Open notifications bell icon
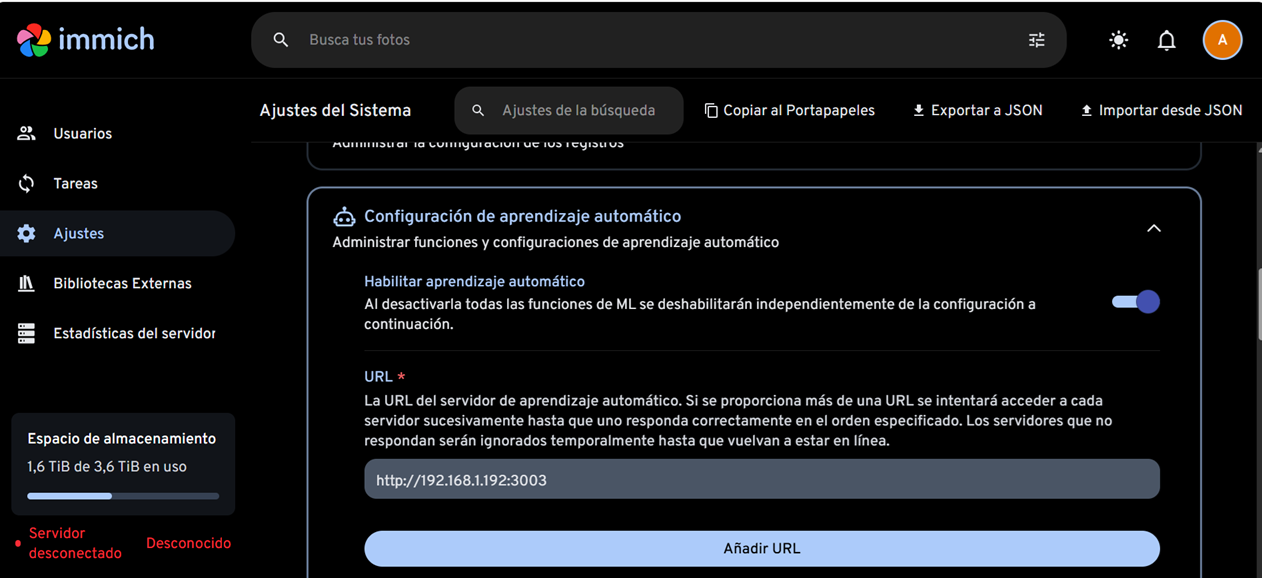The image size is (1262, 578). point(1166,40)
